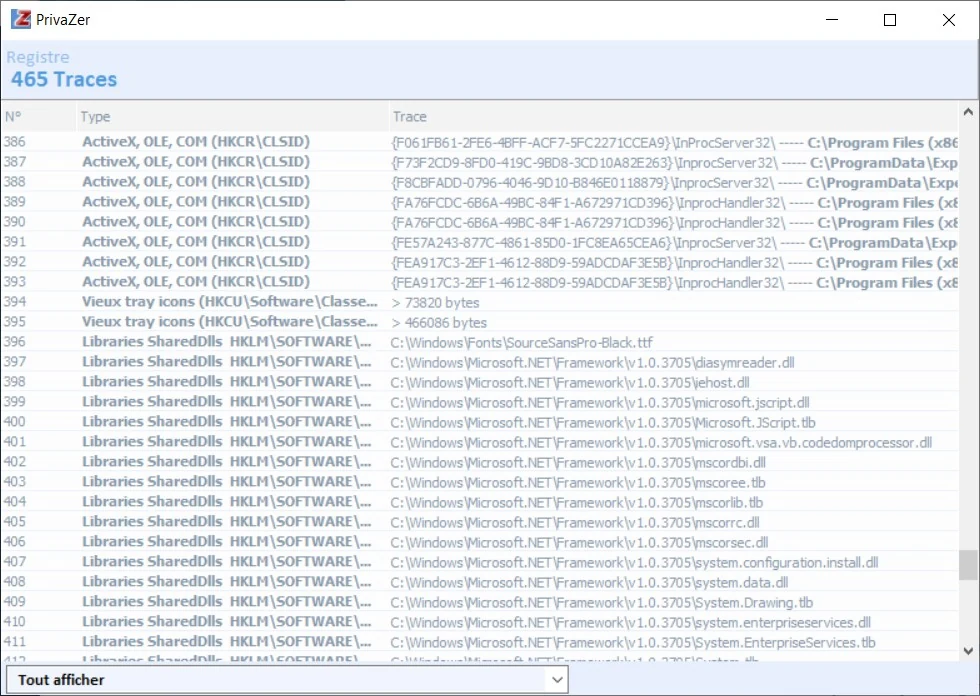The width and height of the screenshot is (980, 696).
Task: Select the diasymreader.dll trace
Action: [x=479, y=362]
